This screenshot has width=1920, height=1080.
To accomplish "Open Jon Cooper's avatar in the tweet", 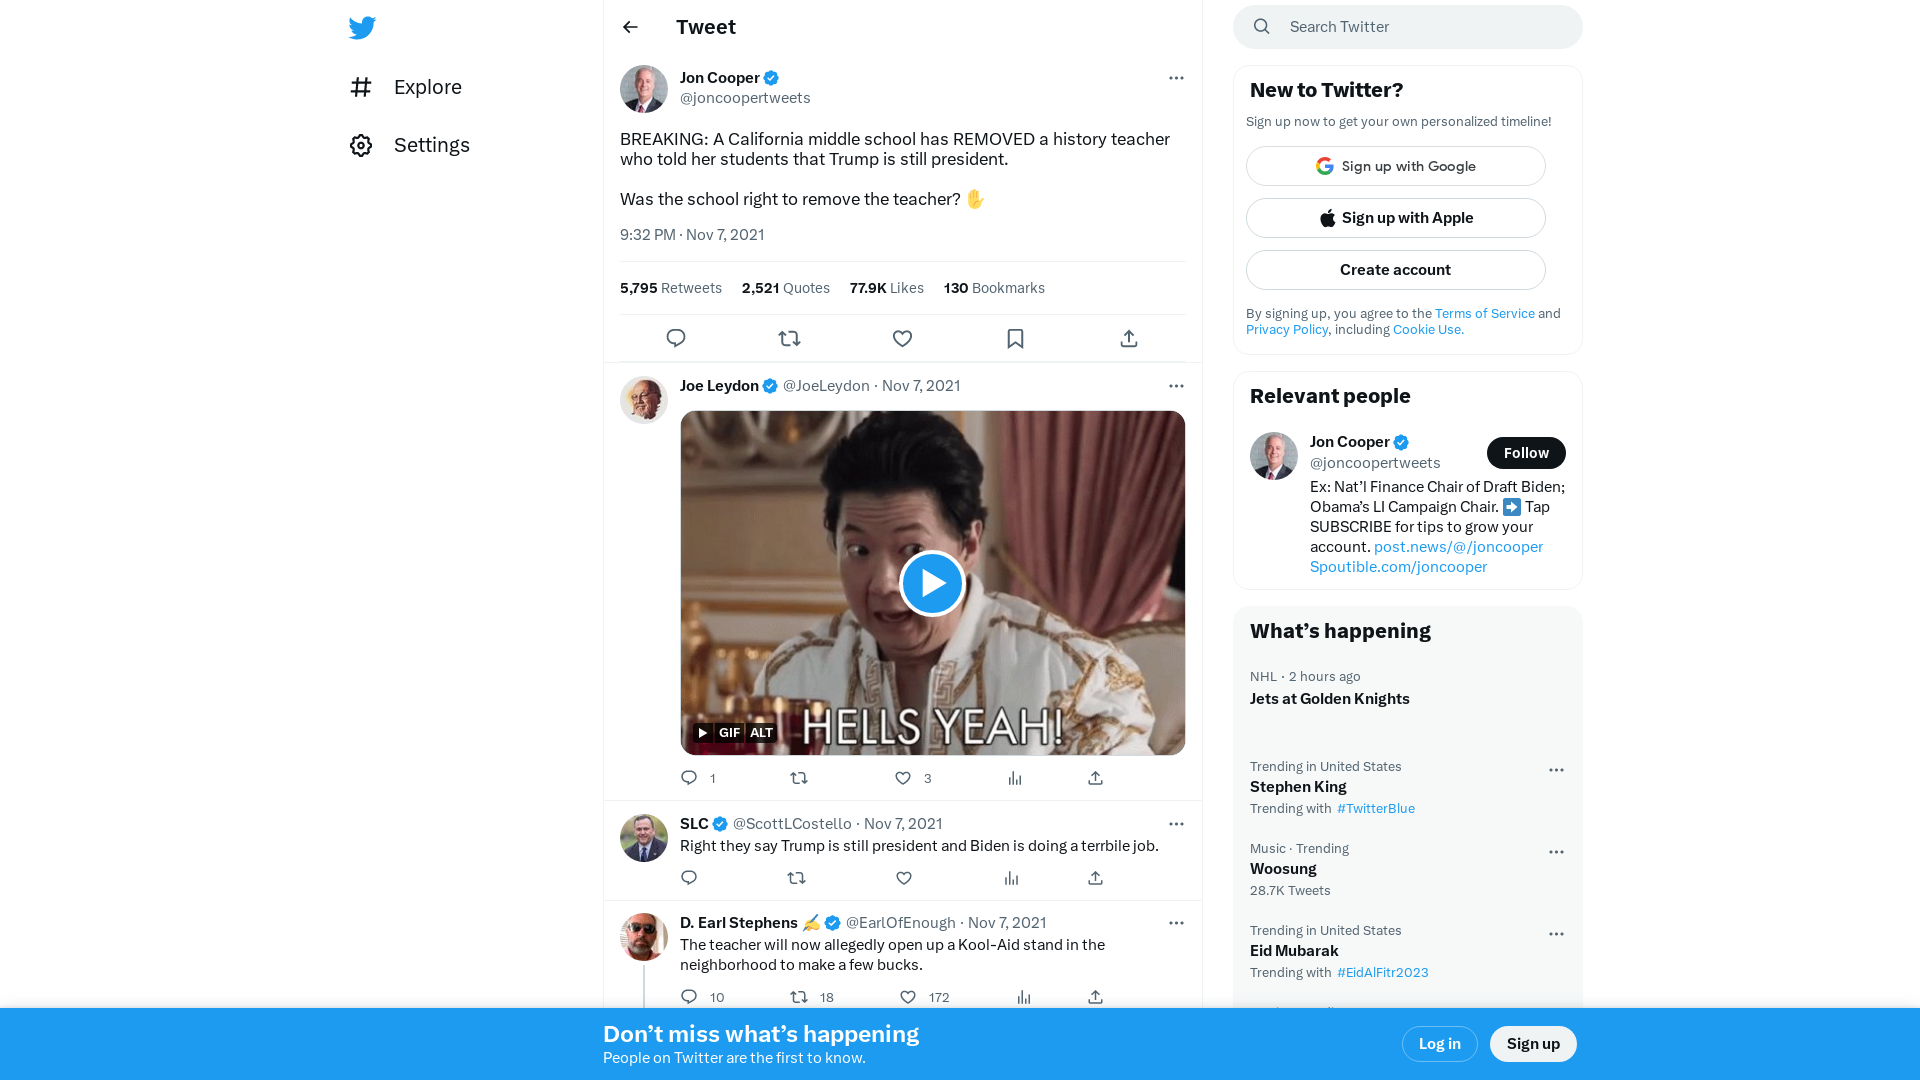I will point(644,90).
